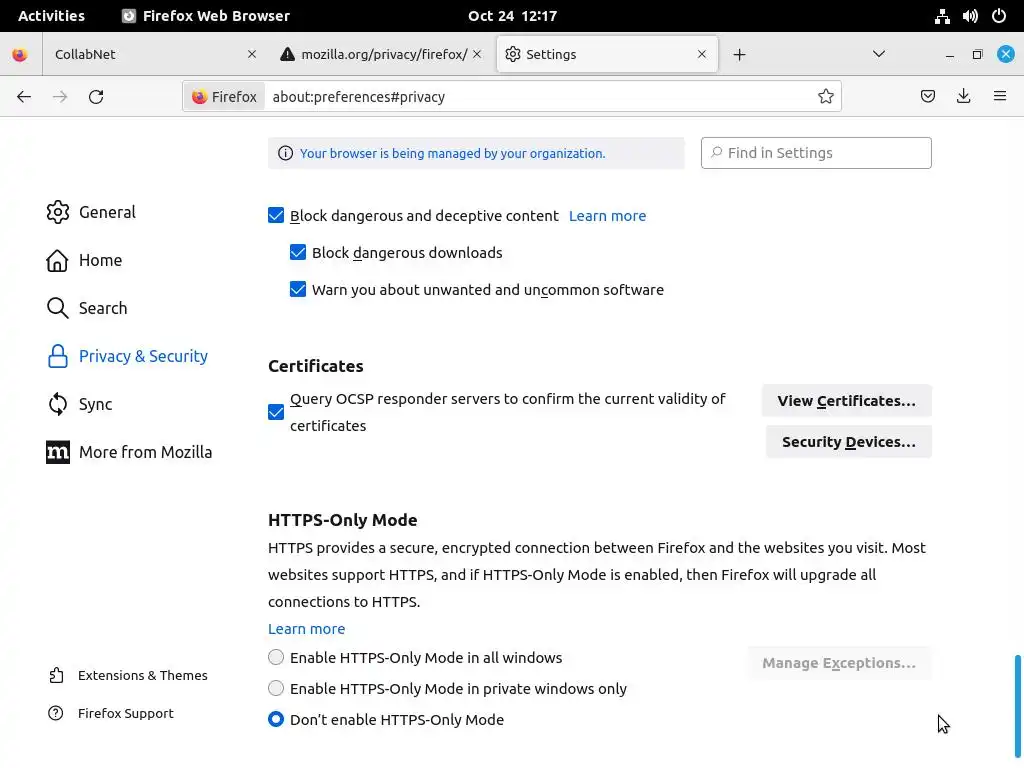Click the Ubuntu volume icon in system tray
This screenshot has width=1024, height=768.
(970, 16)
